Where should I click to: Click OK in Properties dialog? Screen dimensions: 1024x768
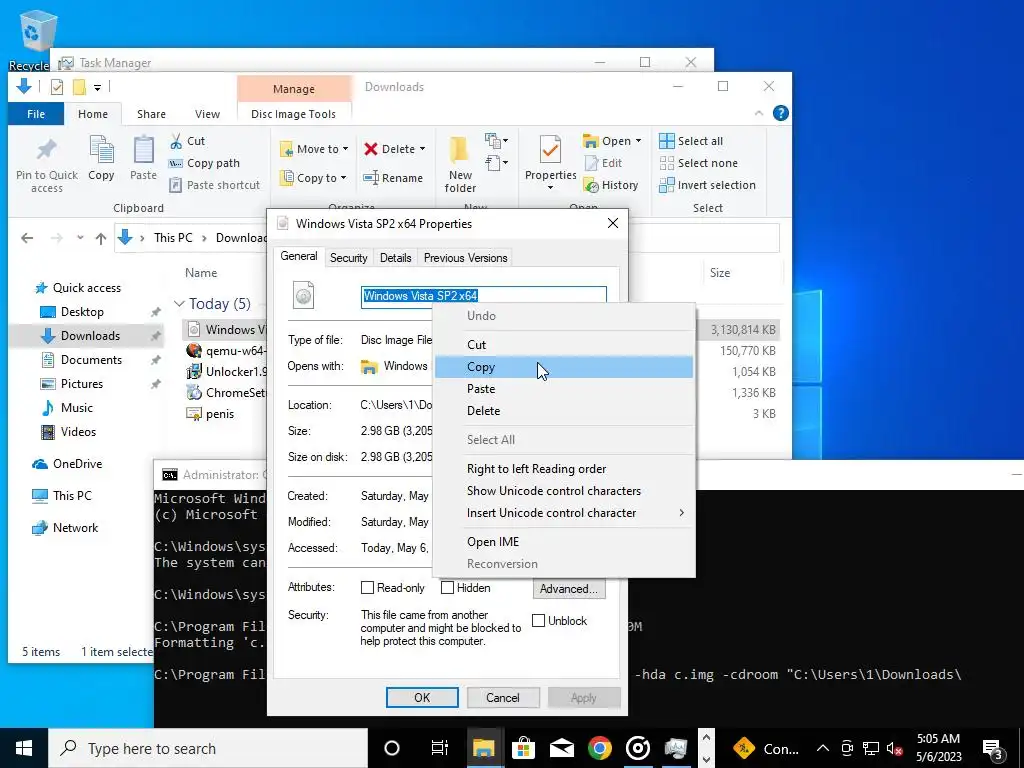coord(422,697)
